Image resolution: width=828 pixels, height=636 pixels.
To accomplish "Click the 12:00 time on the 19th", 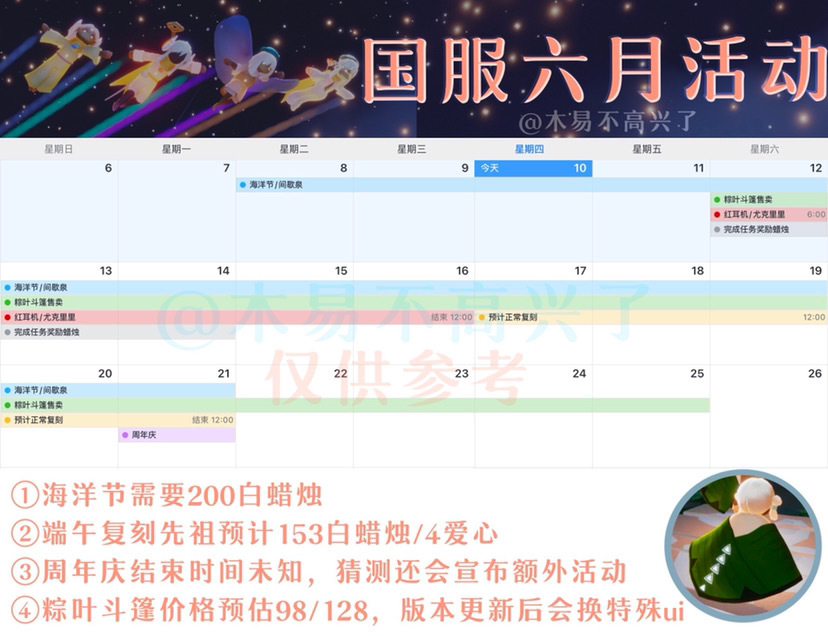I will click(x=814, y=317).
